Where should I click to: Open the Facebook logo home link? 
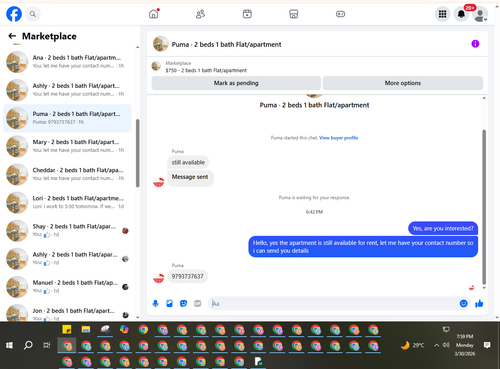[x=14, y=14]
